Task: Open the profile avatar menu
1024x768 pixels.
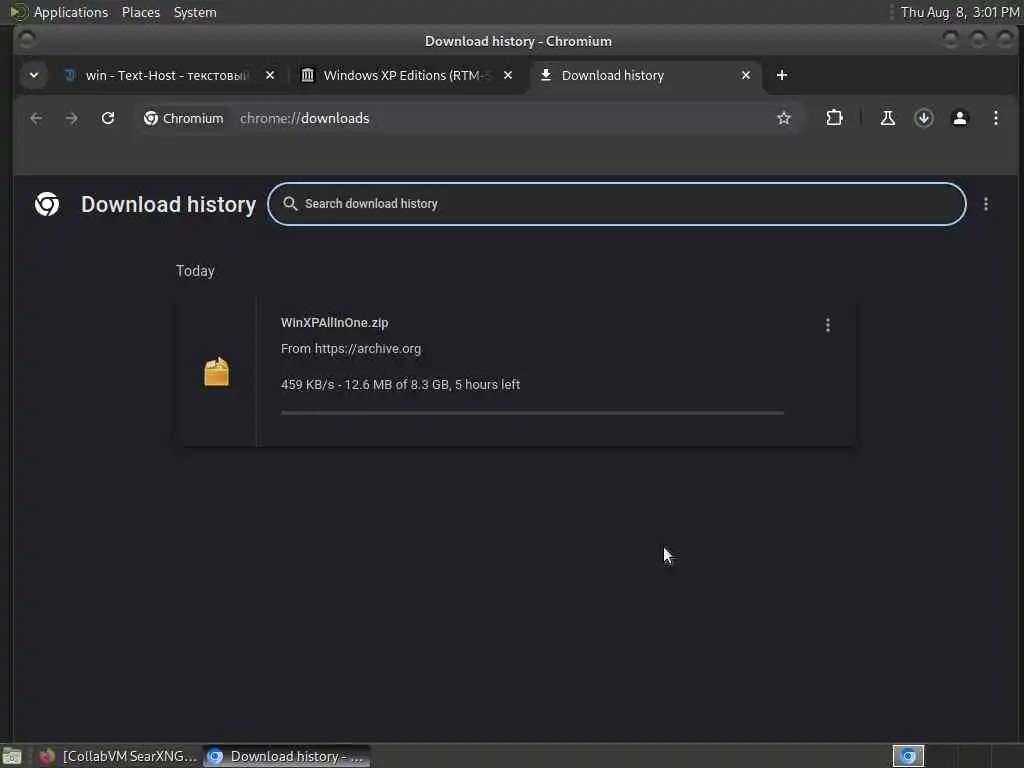Action: coord(959,118)
